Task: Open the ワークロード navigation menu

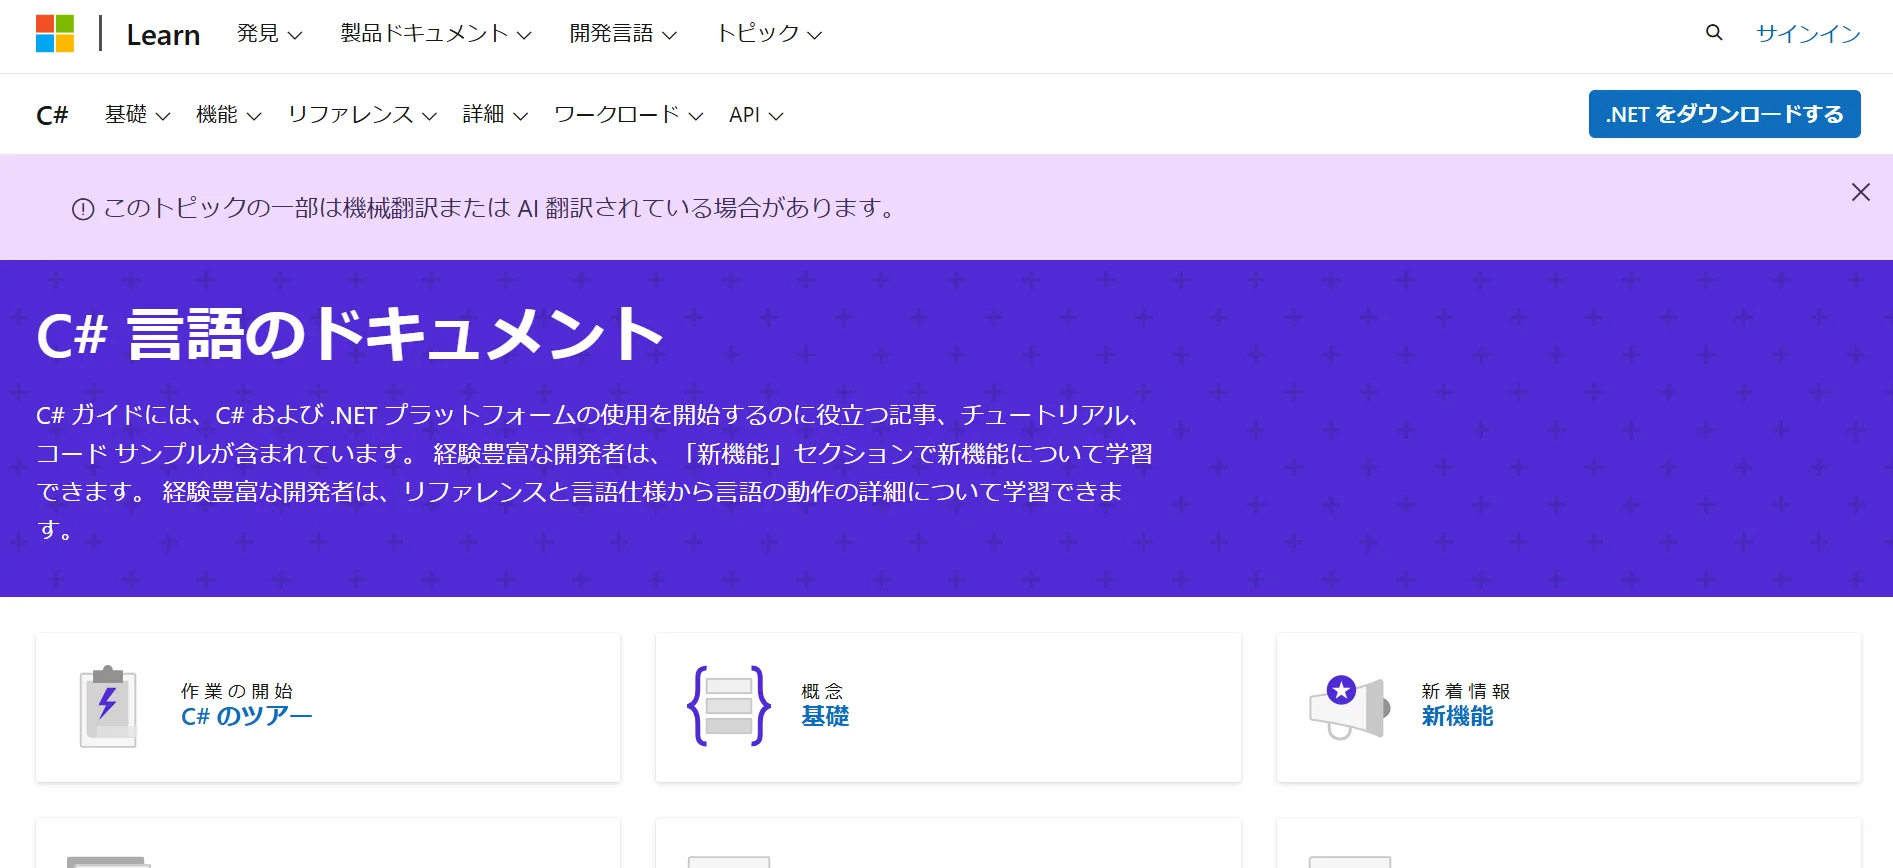Action: (x=629, y=115)
